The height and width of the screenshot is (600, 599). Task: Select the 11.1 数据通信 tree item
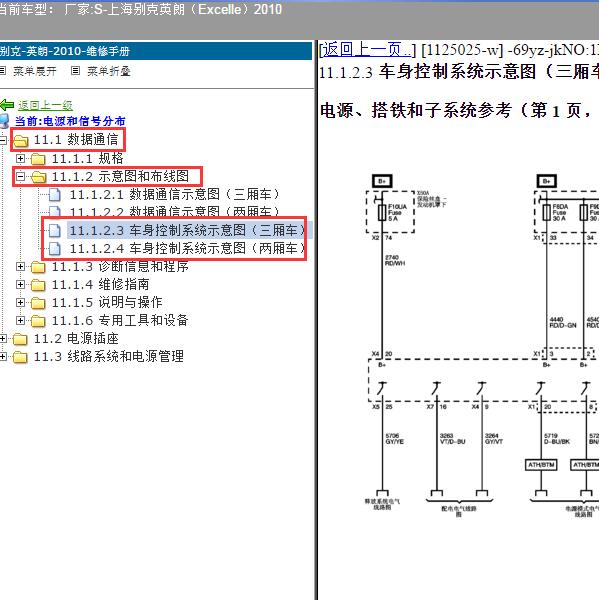[76, 140]
